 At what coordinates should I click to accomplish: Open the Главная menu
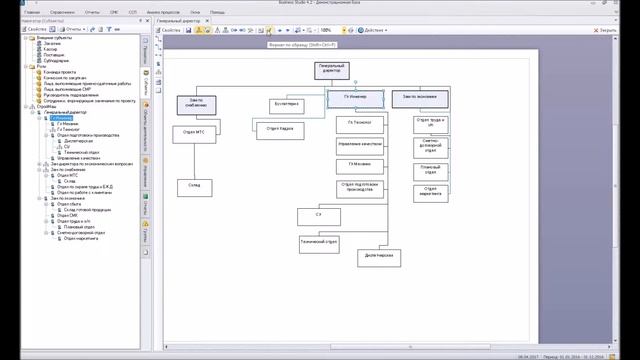(x=32, y=12)
